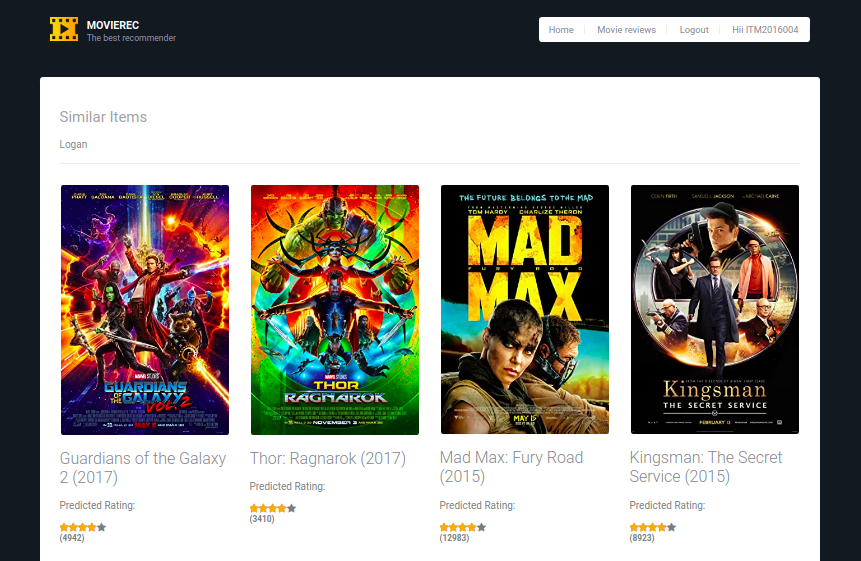This screenshot has width=861, height=561.
Task: Open the Thor: Ragnarok poster
Action: (335, 310)
